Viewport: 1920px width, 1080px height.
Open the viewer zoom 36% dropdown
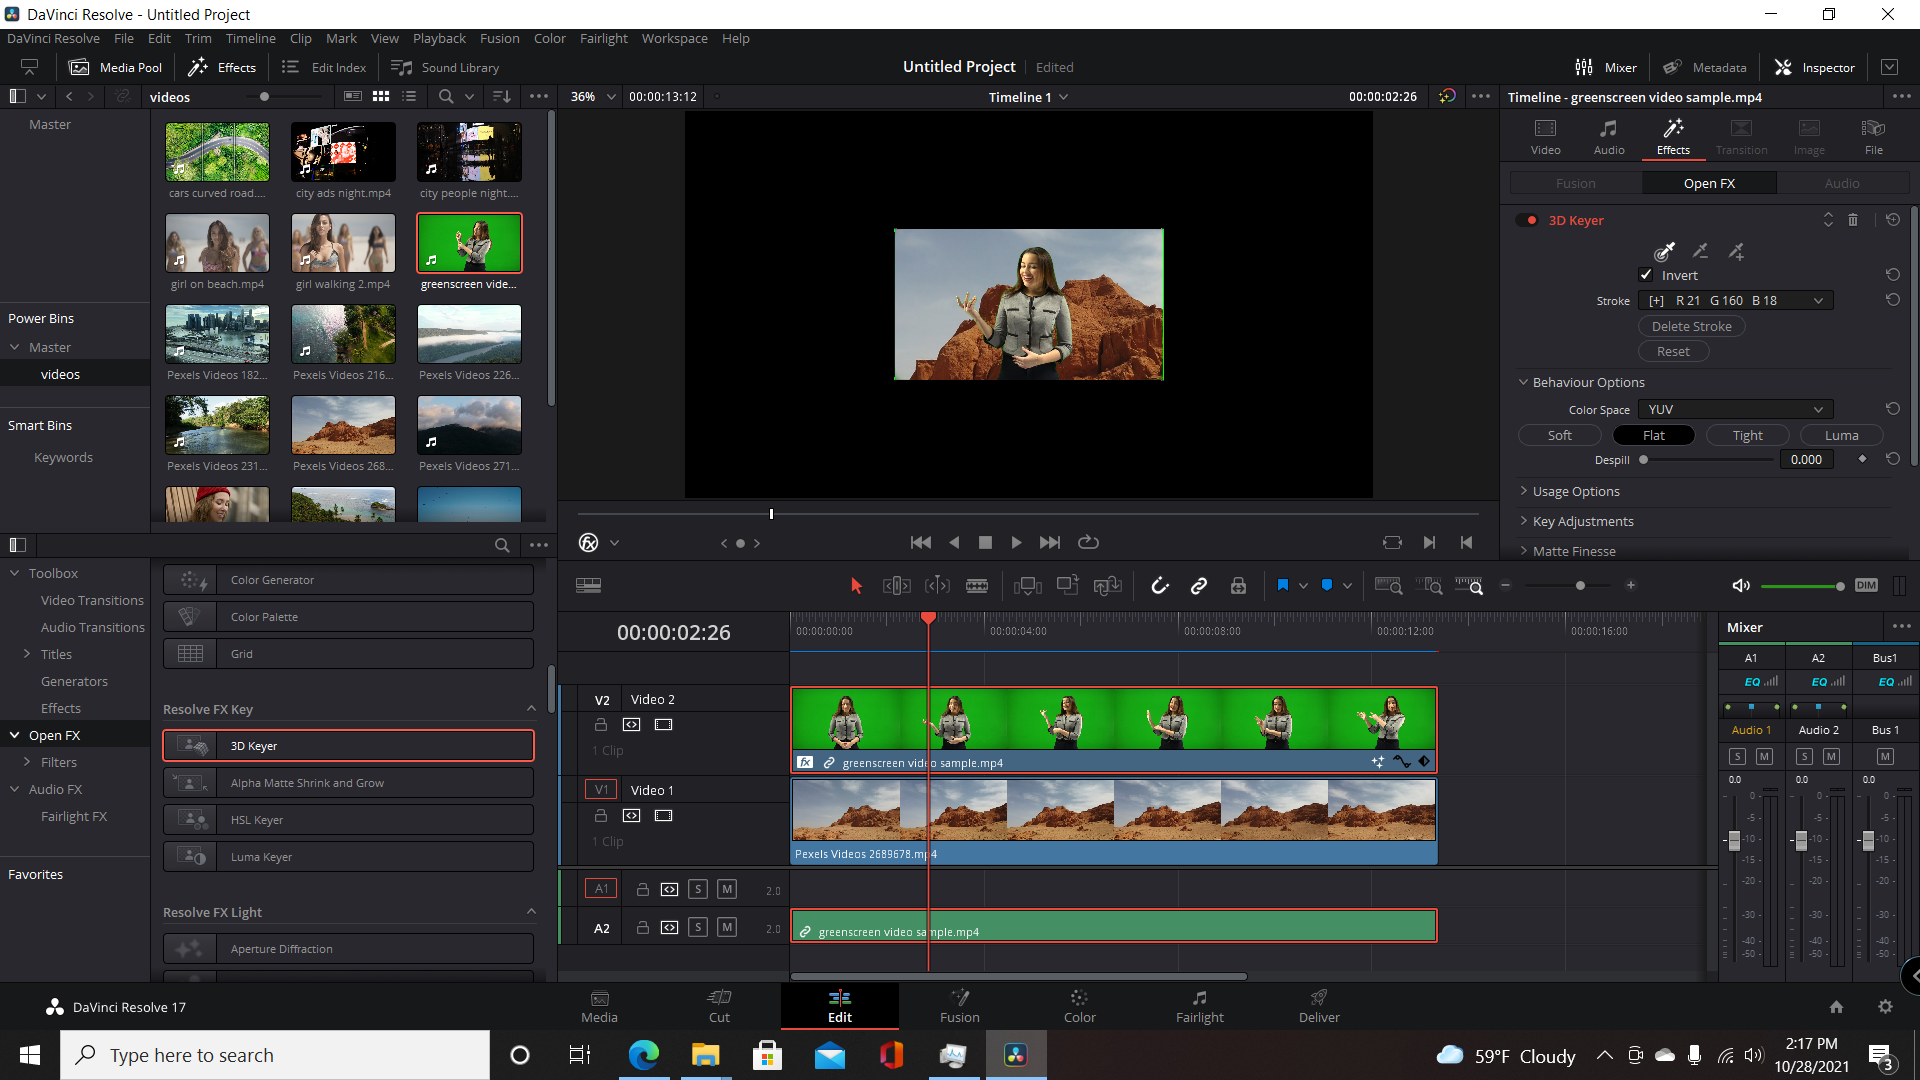592,97
